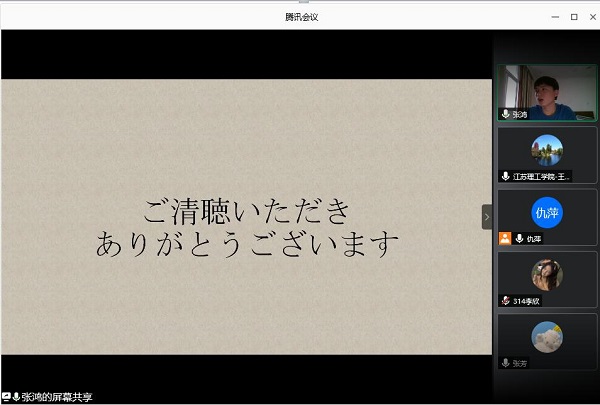Click the 314季欣 name label
Image resolution: width=600 pixels, height=405 pixels.
coord(526,301)
